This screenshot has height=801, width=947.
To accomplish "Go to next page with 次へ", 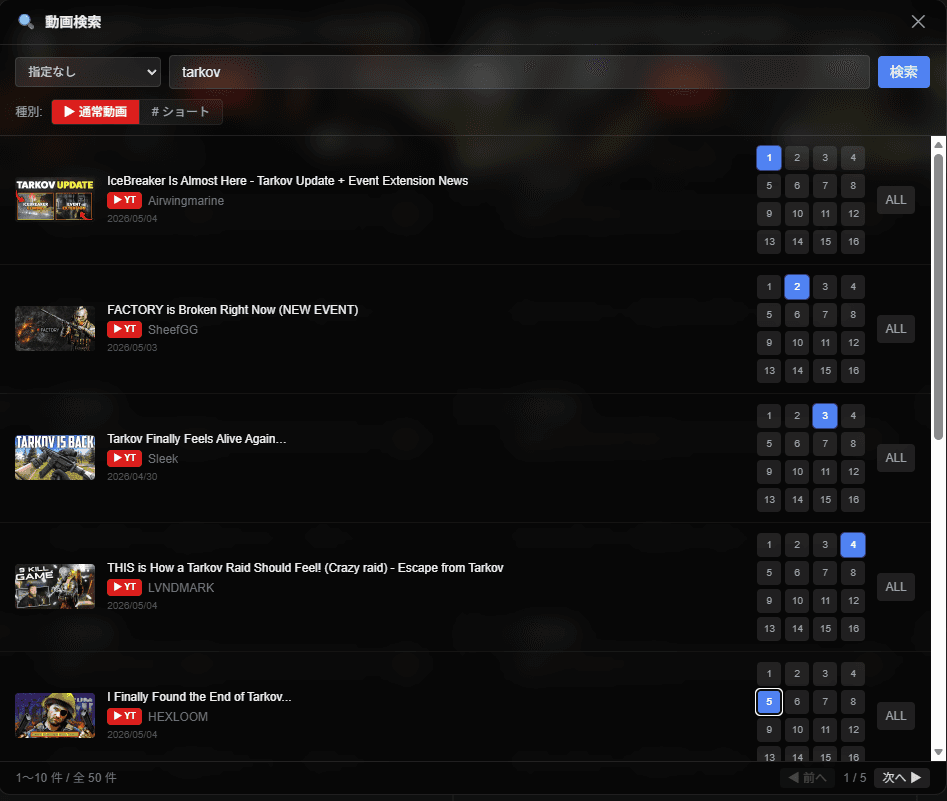I will (902, 777).
